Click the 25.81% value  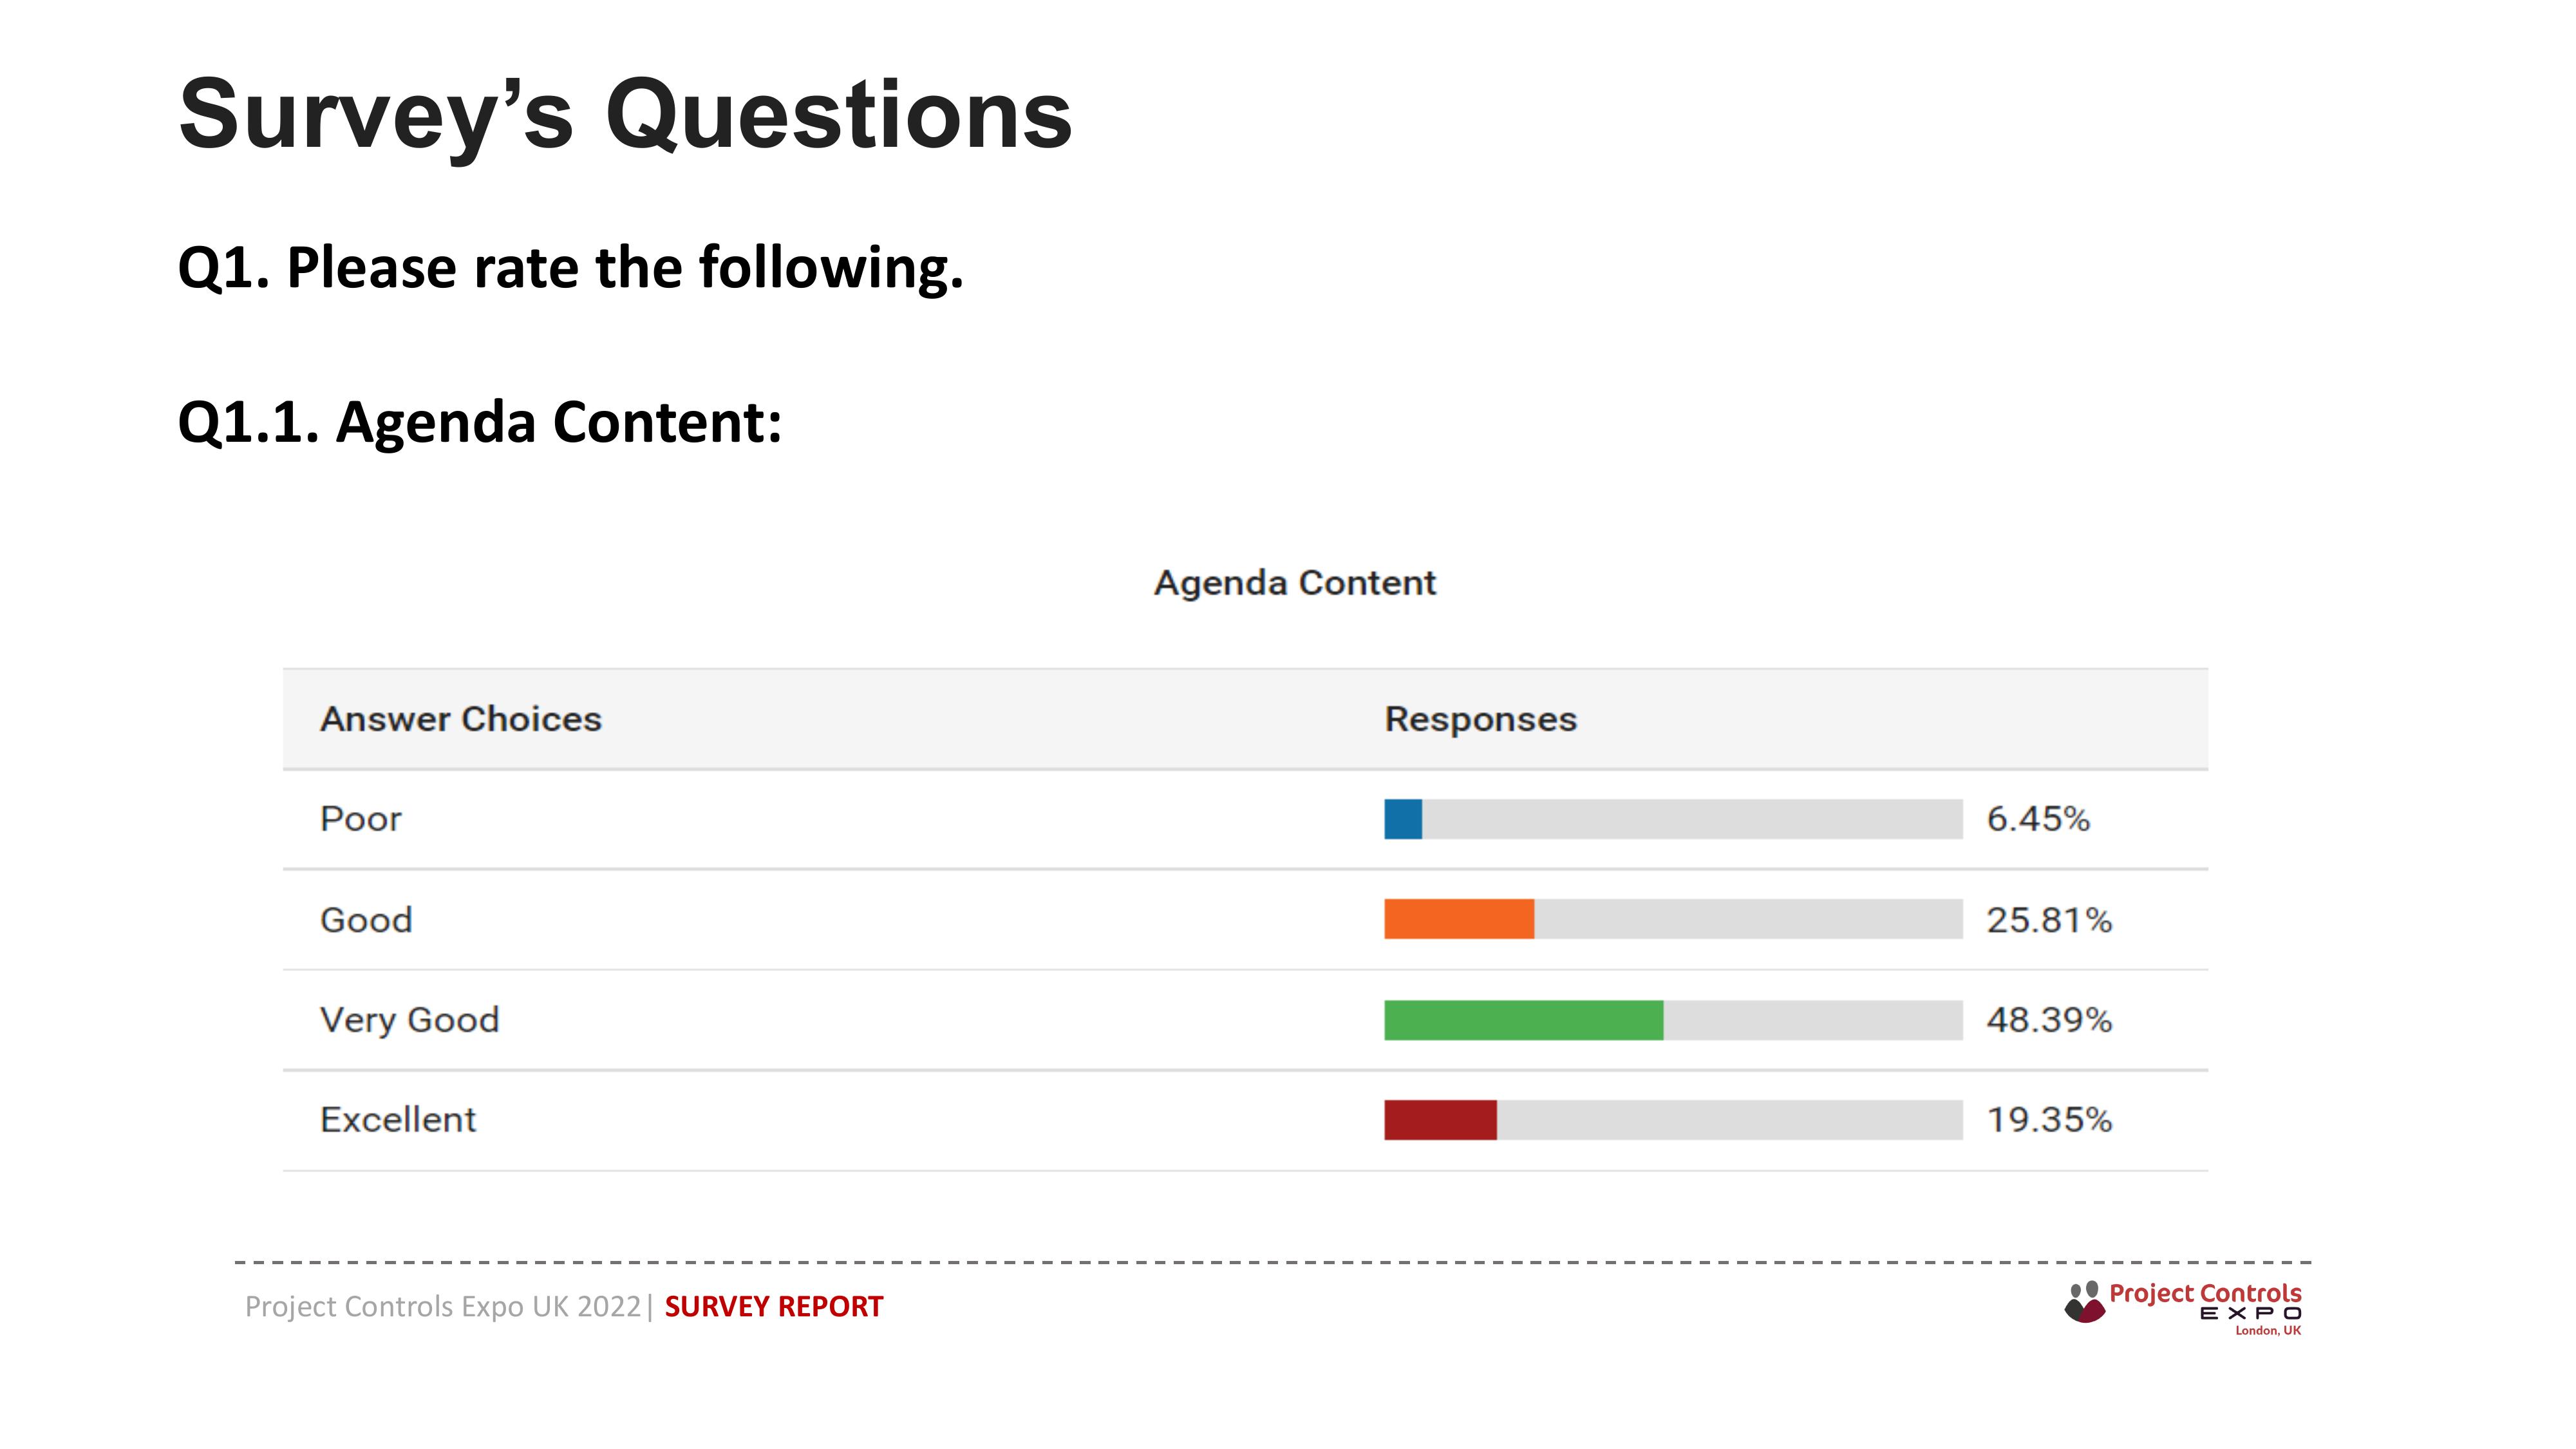coord(2049,920)
